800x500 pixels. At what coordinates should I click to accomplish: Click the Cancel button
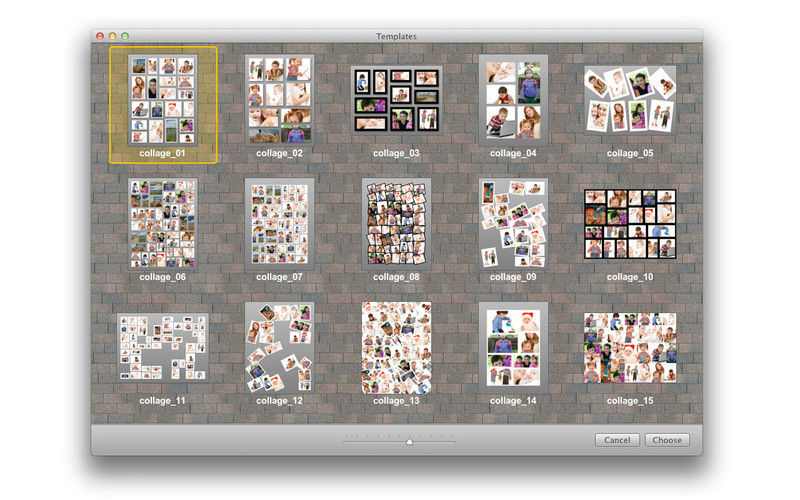[617, 440]
